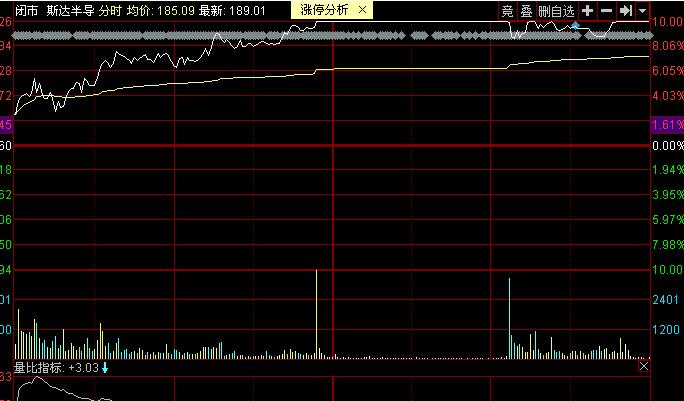
Task: Click the 0.00% axis label
Action: point(668,145)
